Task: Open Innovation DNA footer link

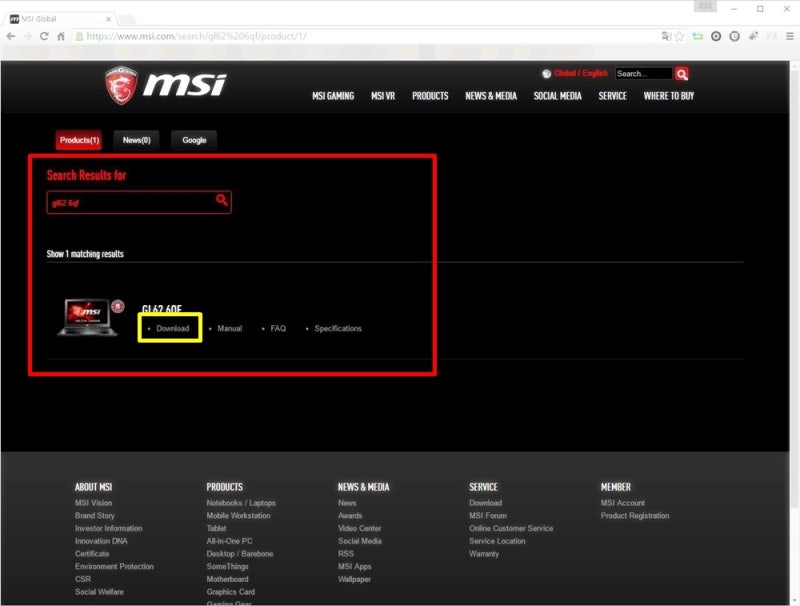Action: [101, 541]
